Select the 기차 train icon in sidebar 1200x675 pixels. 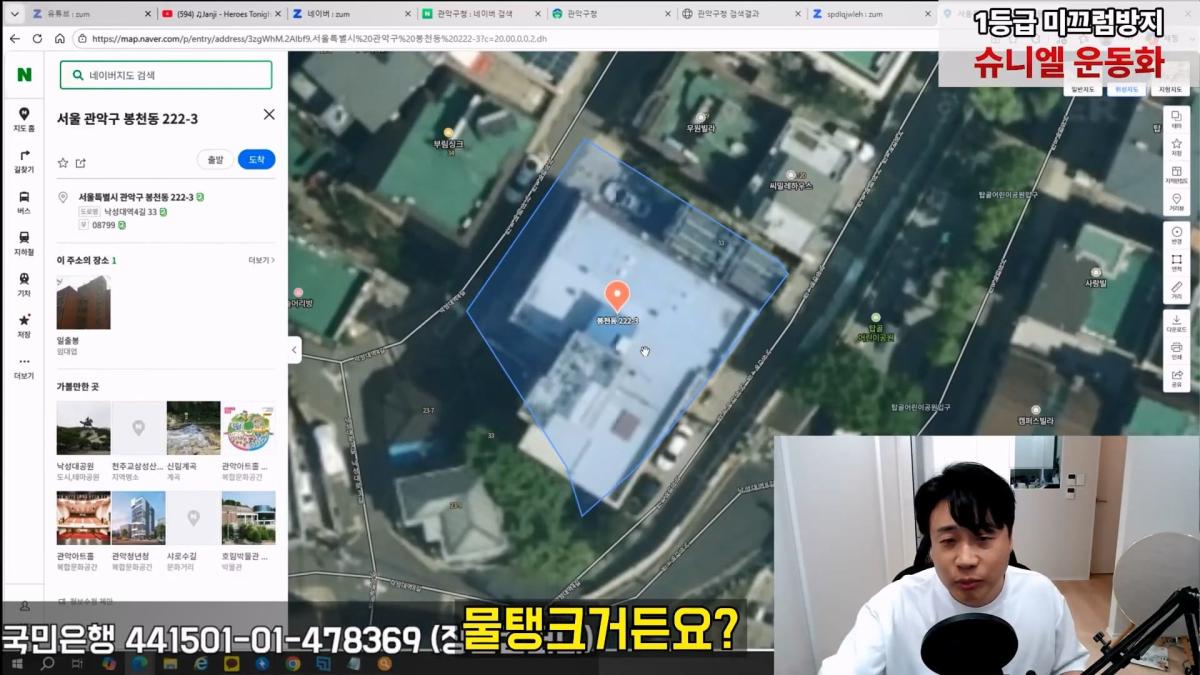tap(24, 285)
